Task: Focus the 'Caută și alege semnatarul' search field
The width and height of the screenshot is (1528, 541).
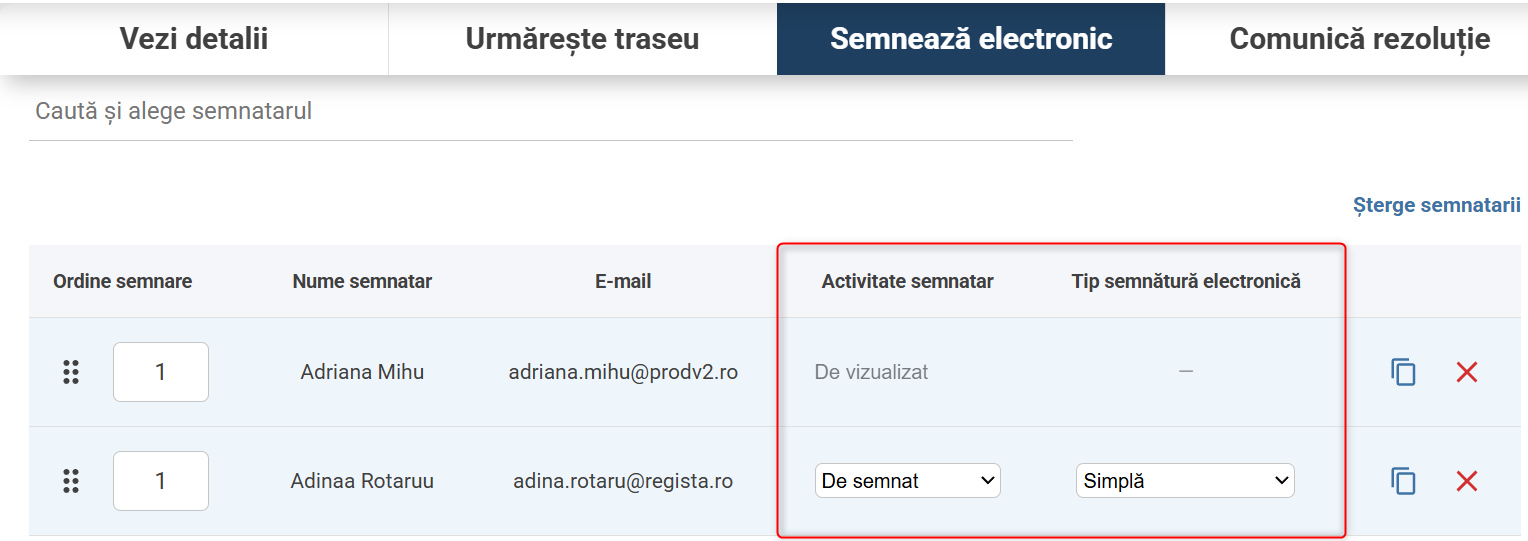Action: tap(550, 111)
